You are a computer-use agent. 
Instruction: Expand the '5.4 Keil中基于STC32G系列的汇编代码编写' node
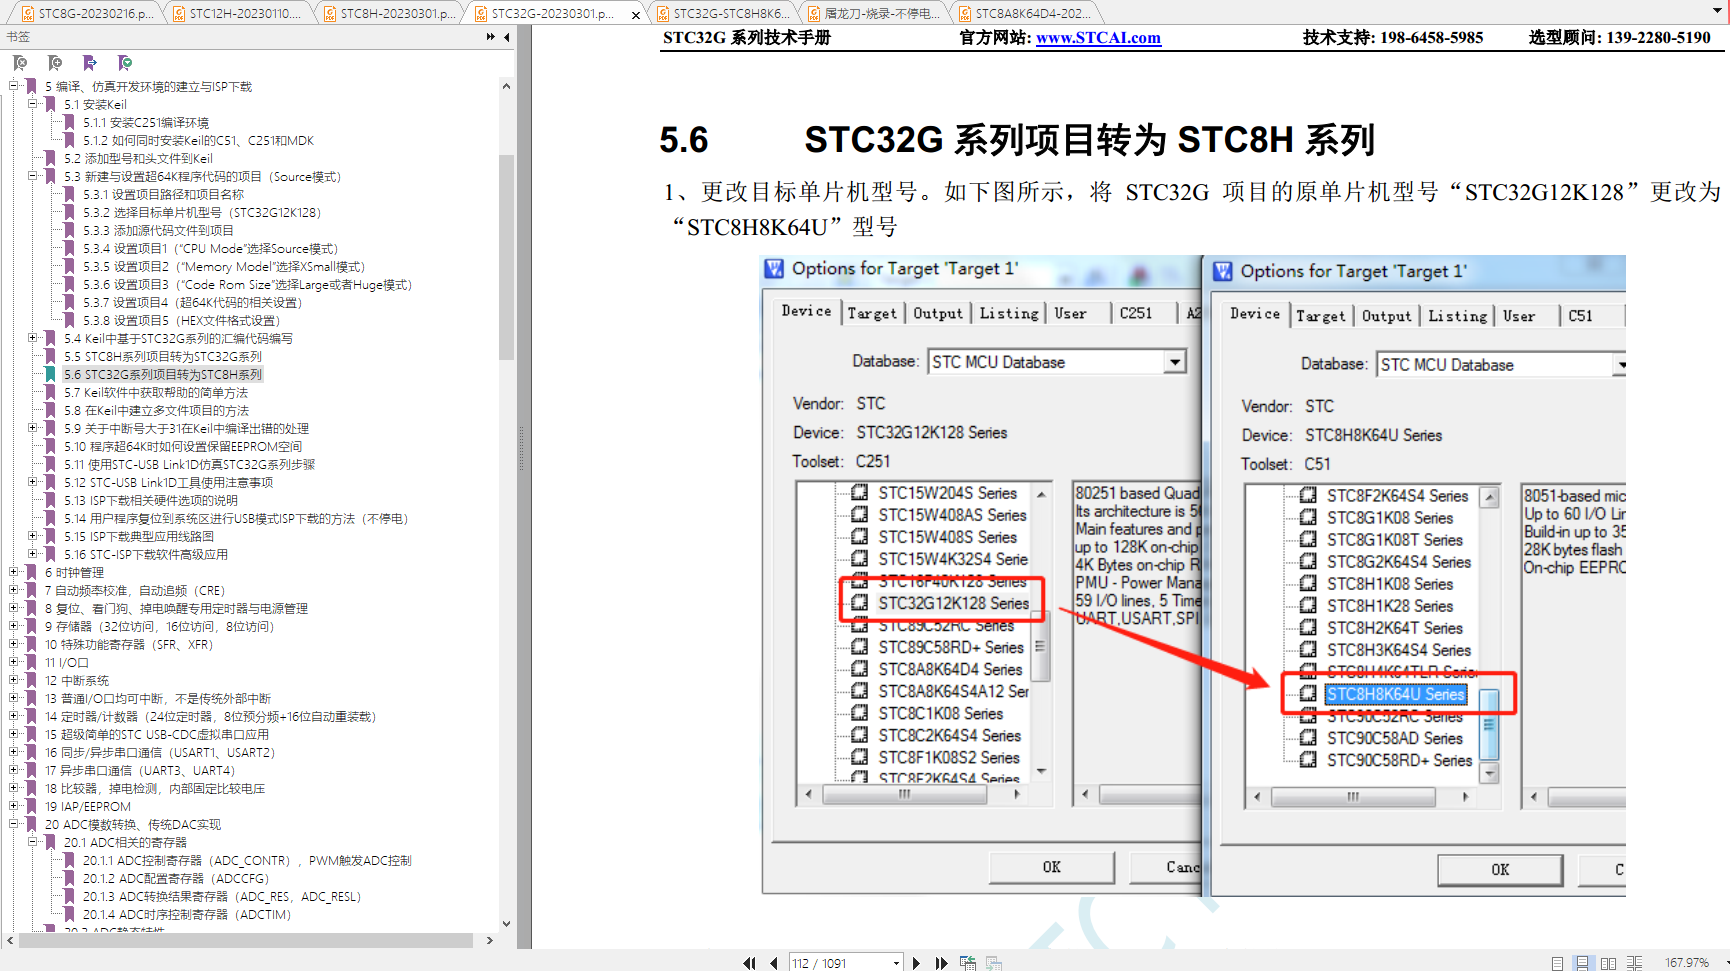coord(33,339)
